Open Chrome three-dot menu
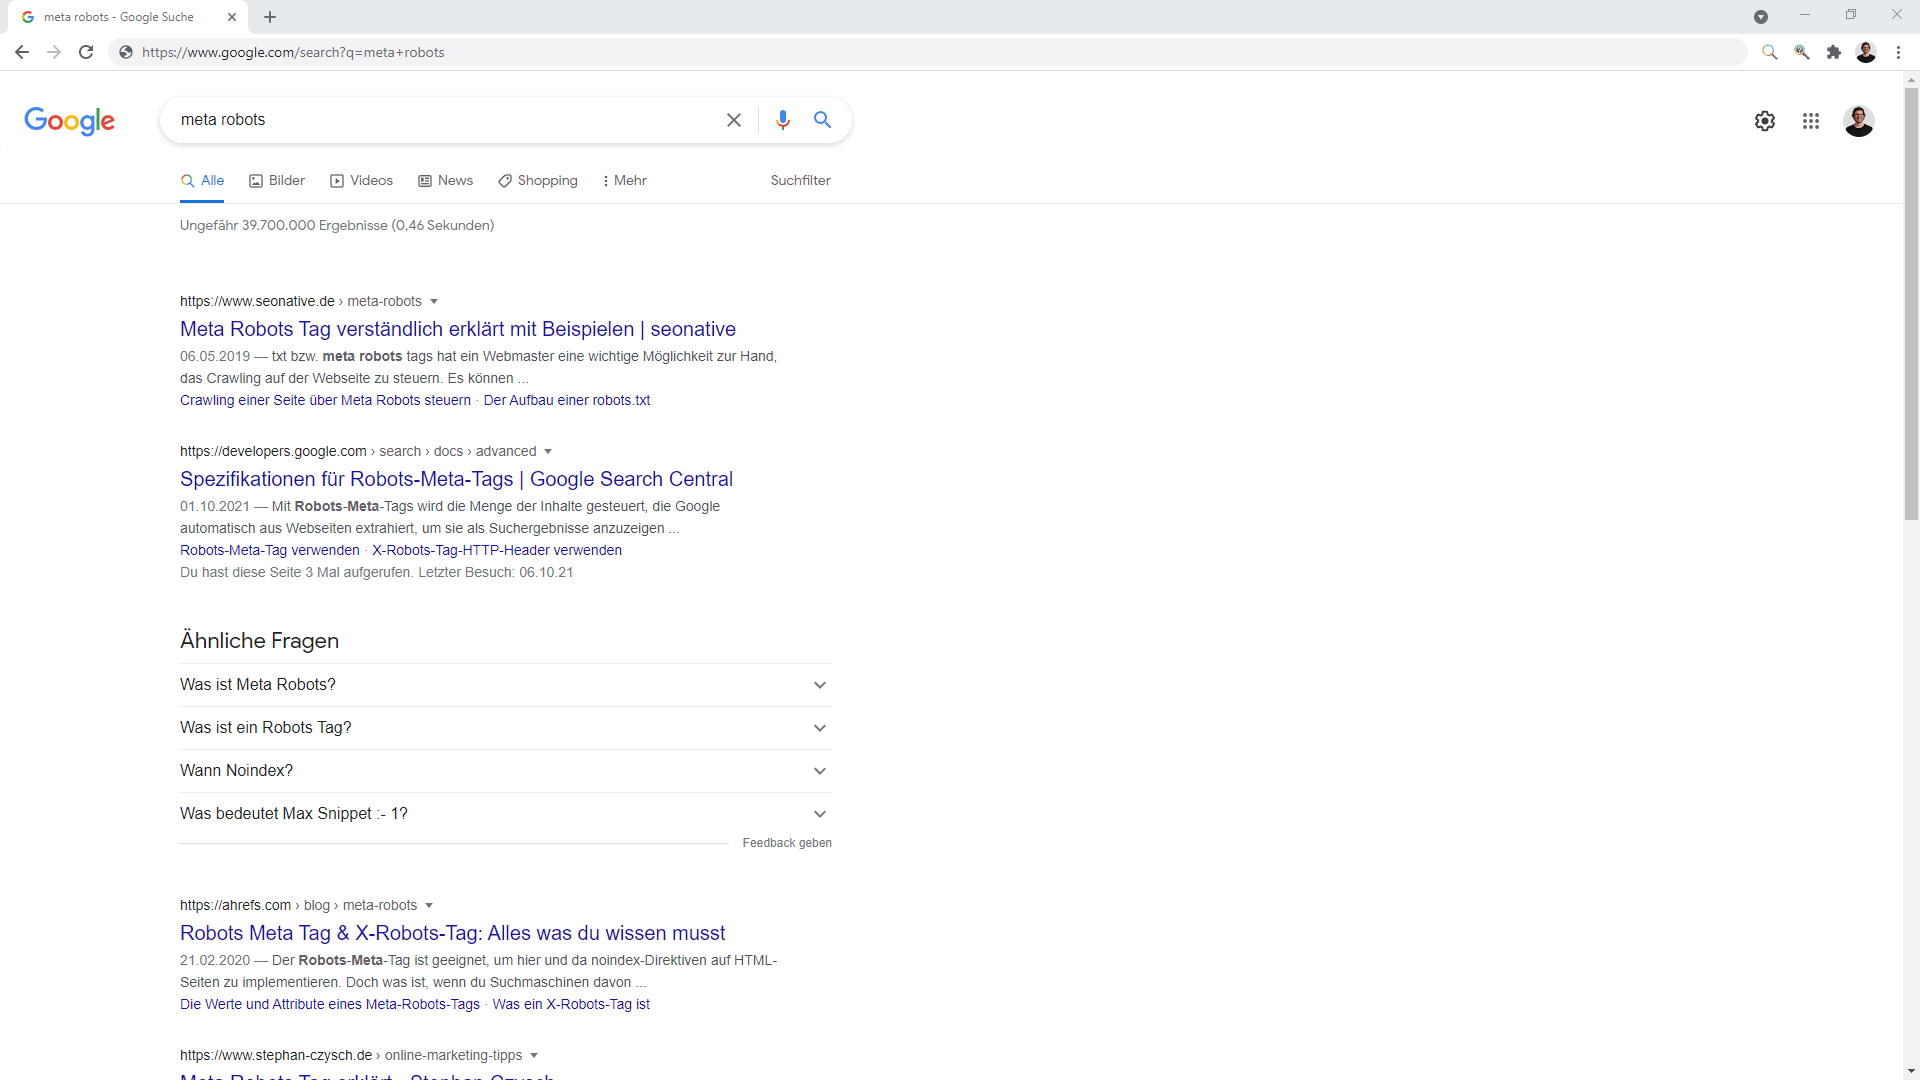This screenshot has height=1080, width=1920. coord(1898,52)
